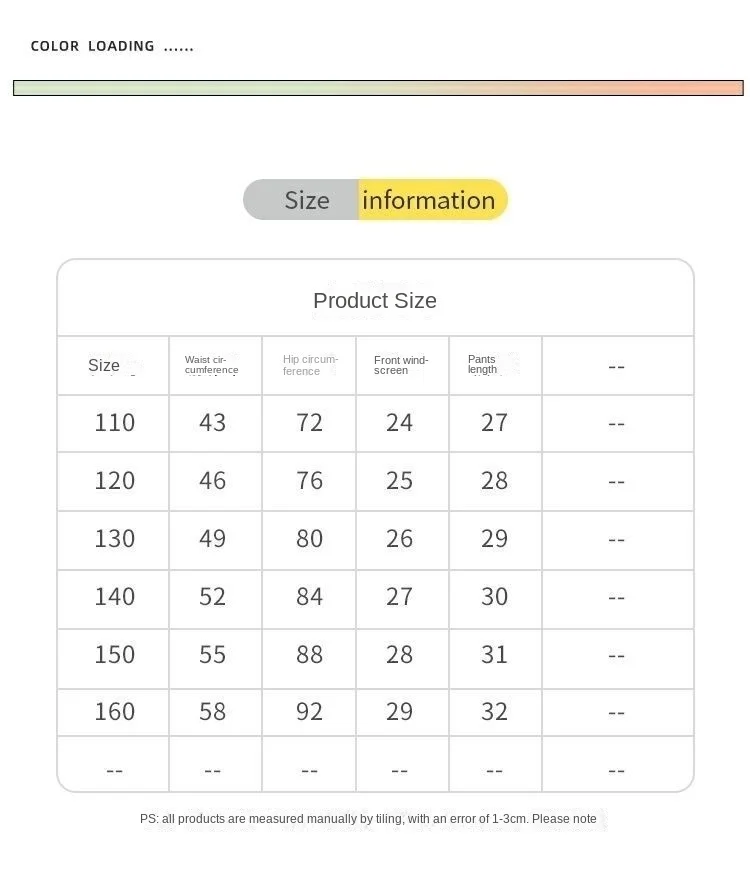Click the 'Front wind-screen' column header

point(401,365)
